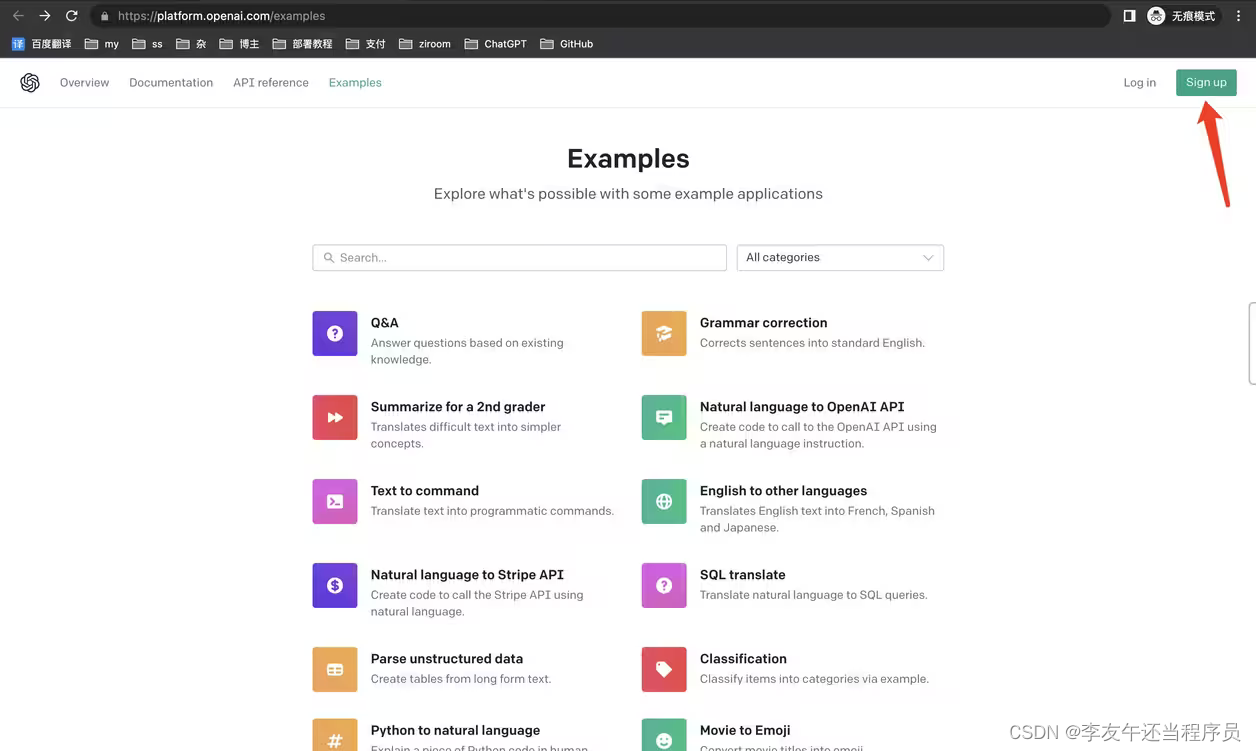Viewport: 1256px width, 751px height.
Task: Click 'Translate text into programmatic commands.' text
Action: pos(492,511)
